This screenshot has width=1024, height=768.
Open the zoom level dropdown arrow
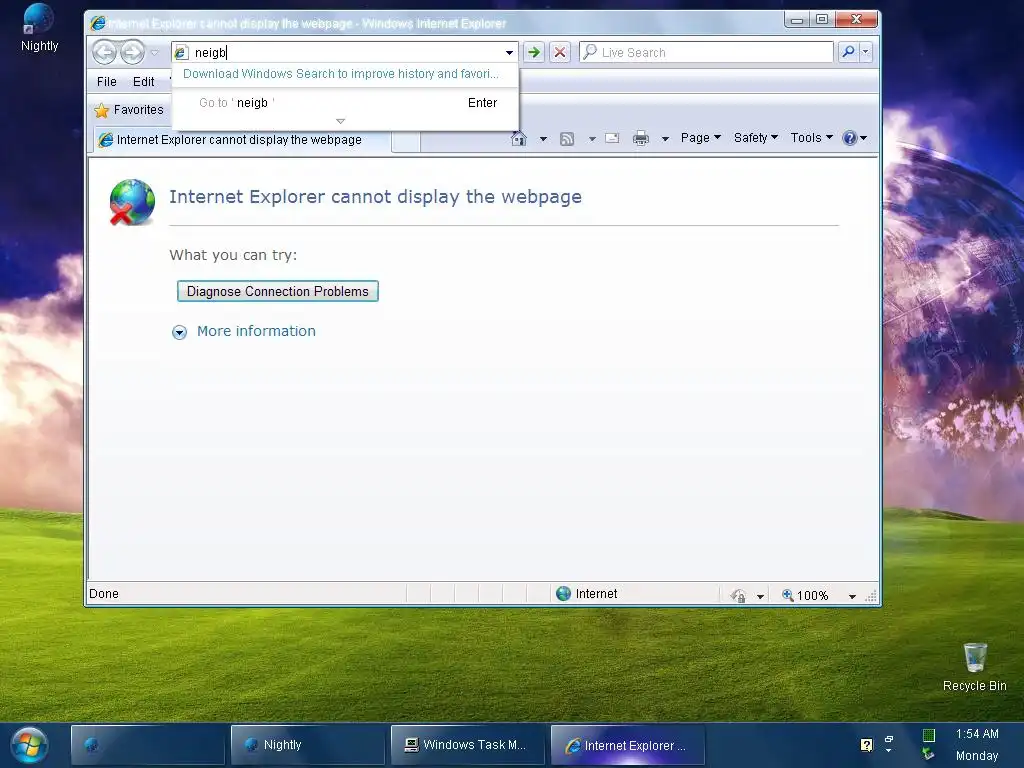click(852, 596)
